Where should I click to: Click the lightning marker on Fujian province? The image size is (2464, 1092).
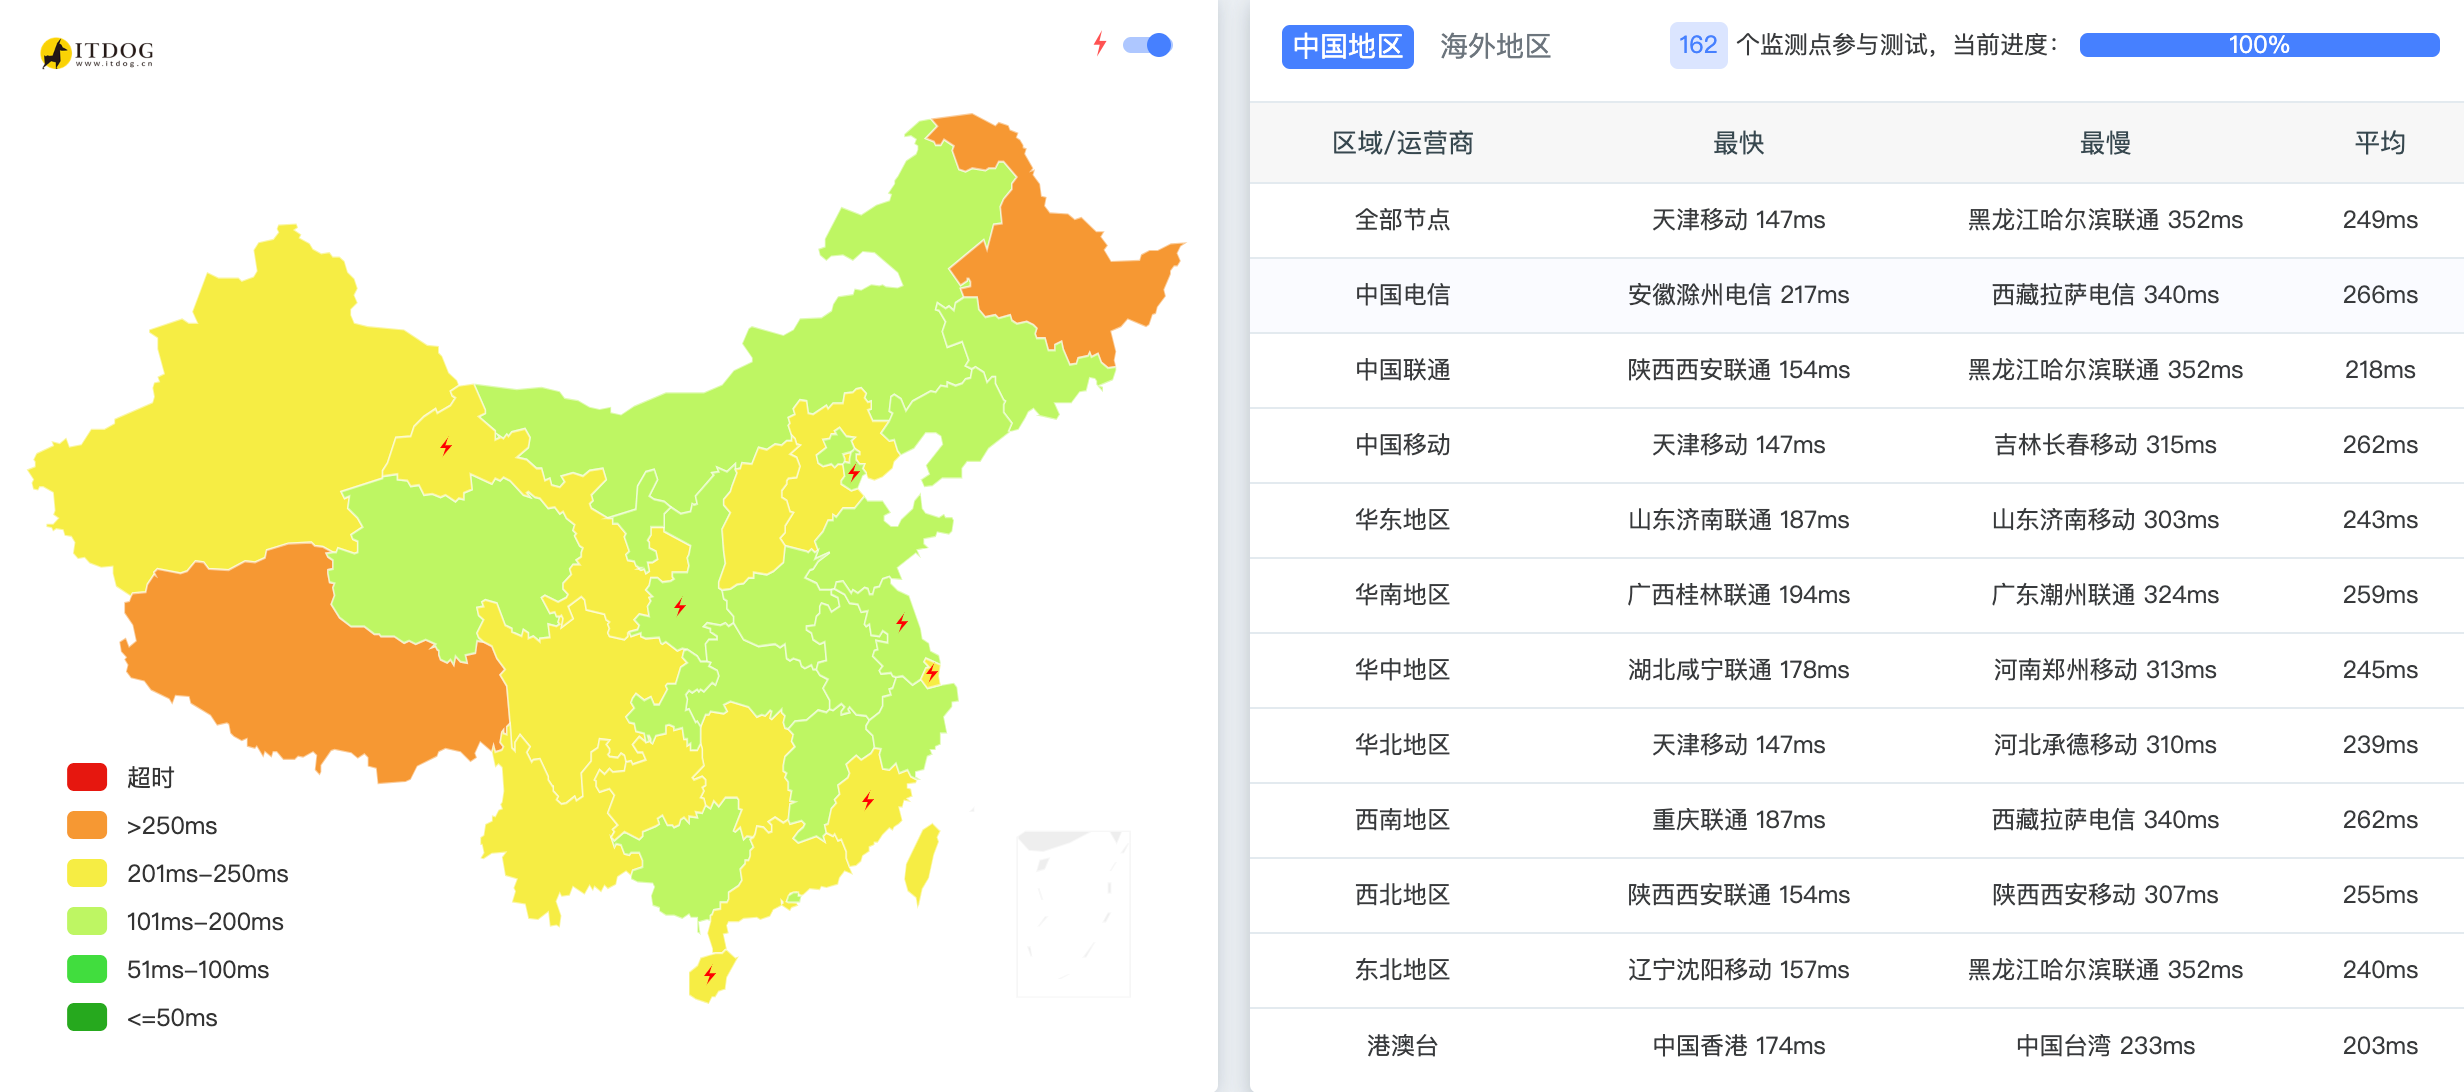point(868,800)
